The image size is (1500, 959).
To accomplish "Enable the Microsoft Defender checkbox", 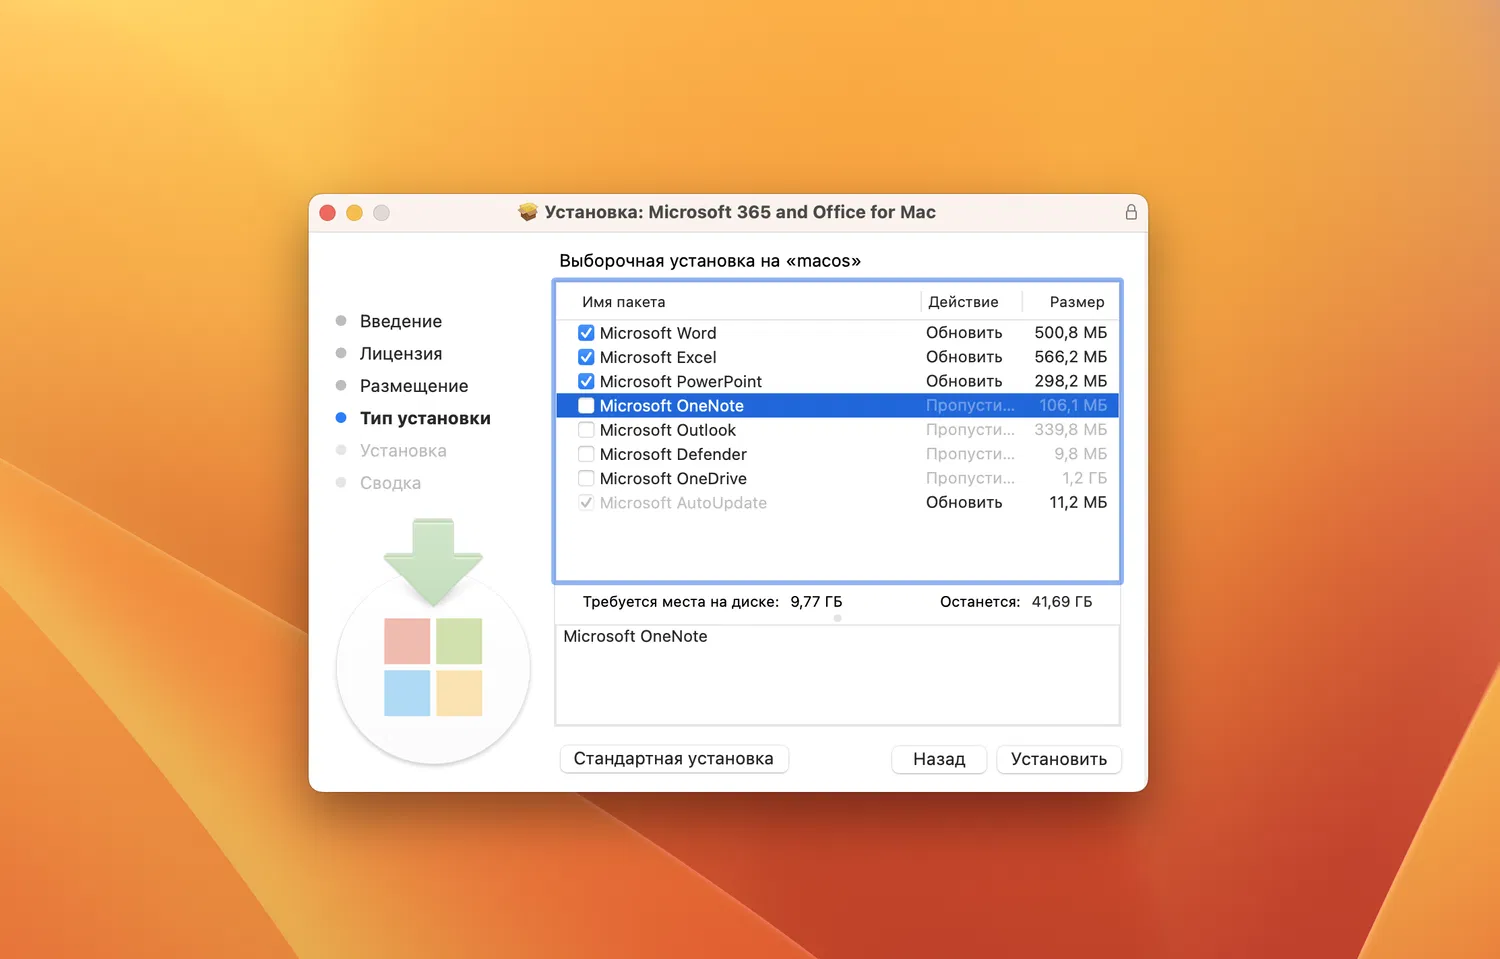I will pos(586,454).
